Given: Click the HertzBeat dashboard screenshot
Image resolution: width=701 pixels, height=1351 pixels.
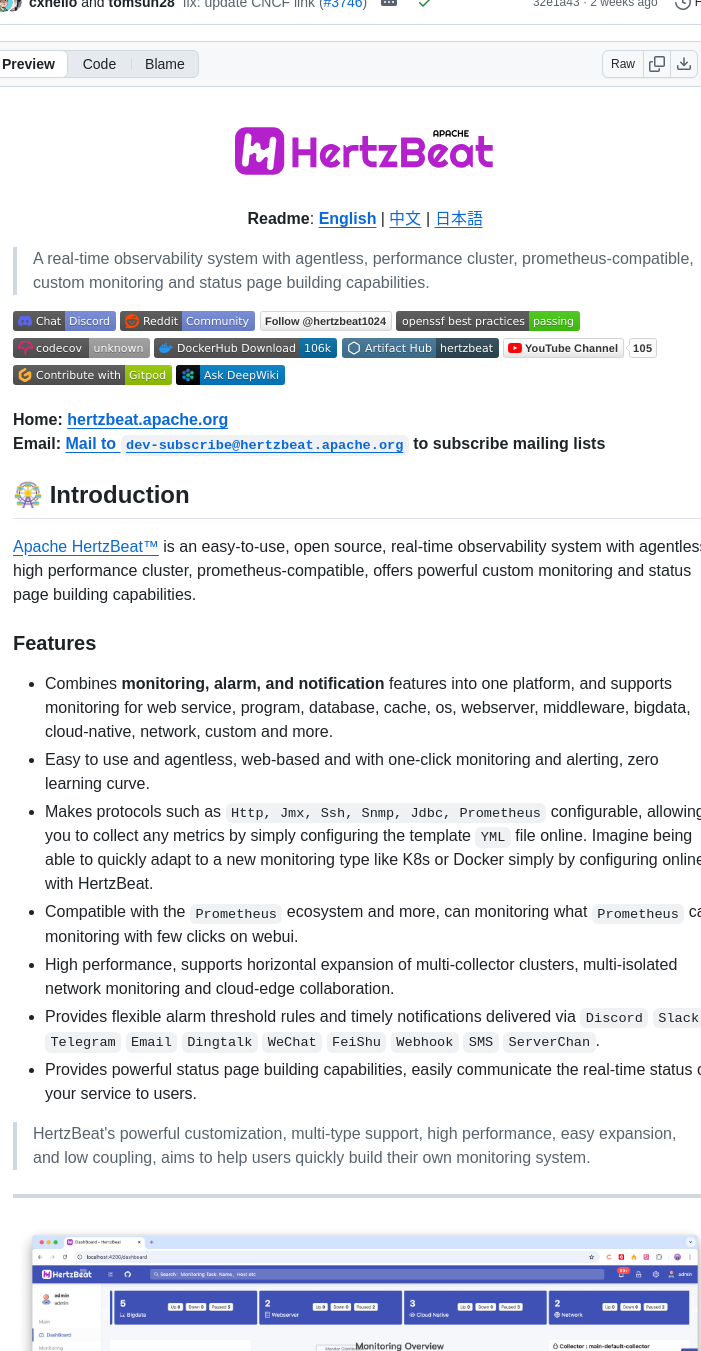Looking at the screenshot, I should (x=366, y=1292).
